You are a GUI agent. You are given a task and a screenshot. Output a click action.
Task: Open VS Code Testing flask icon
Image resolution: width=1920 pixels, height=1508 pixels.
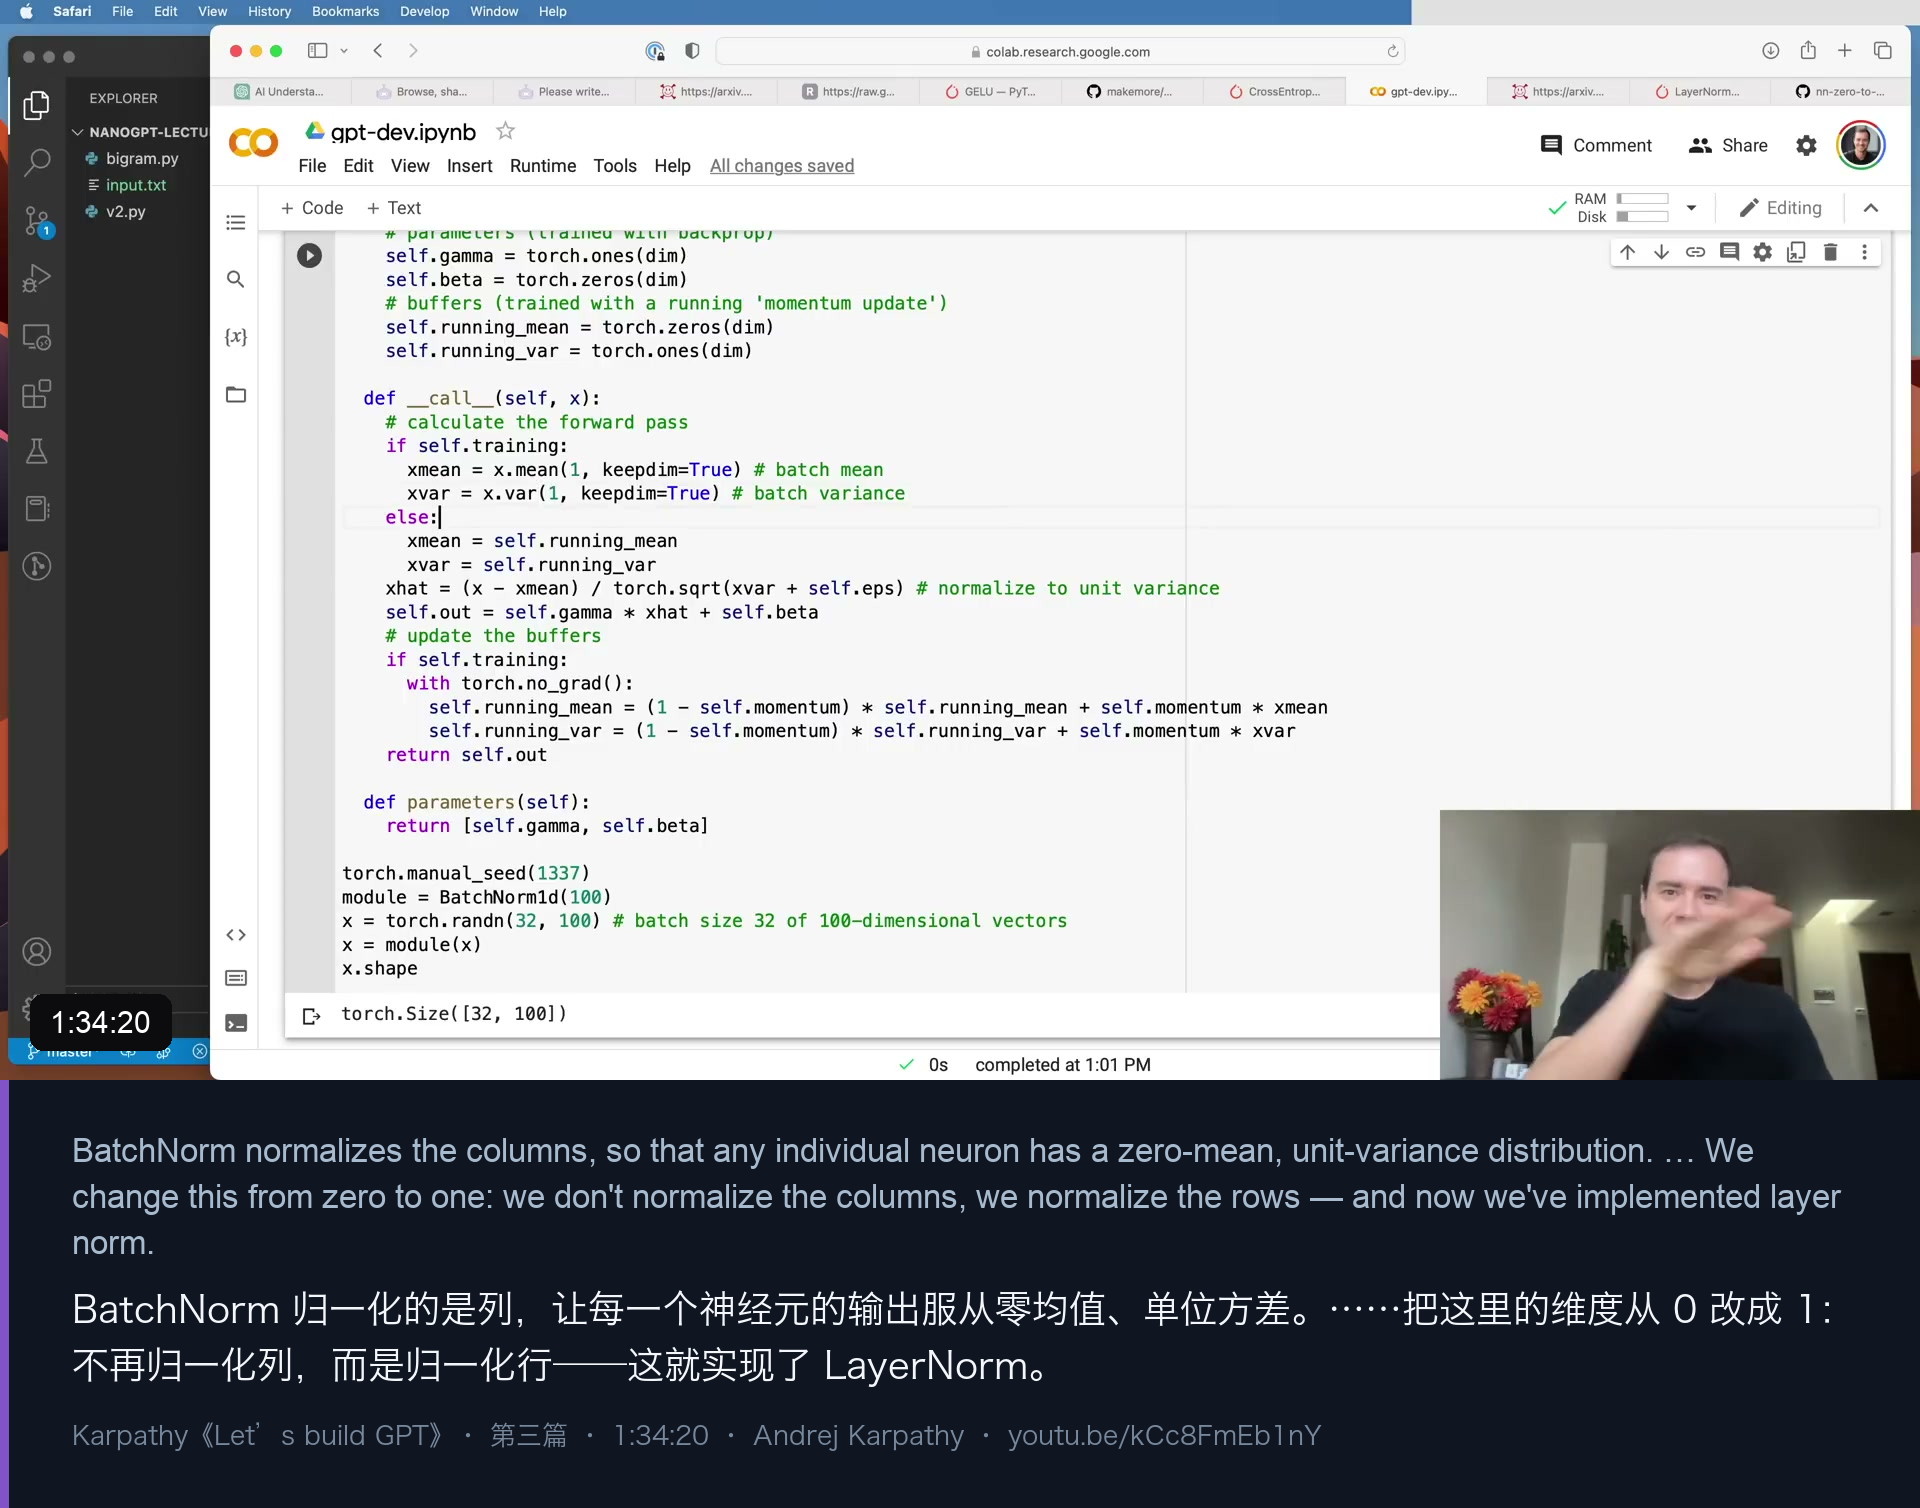click(37, 451)
